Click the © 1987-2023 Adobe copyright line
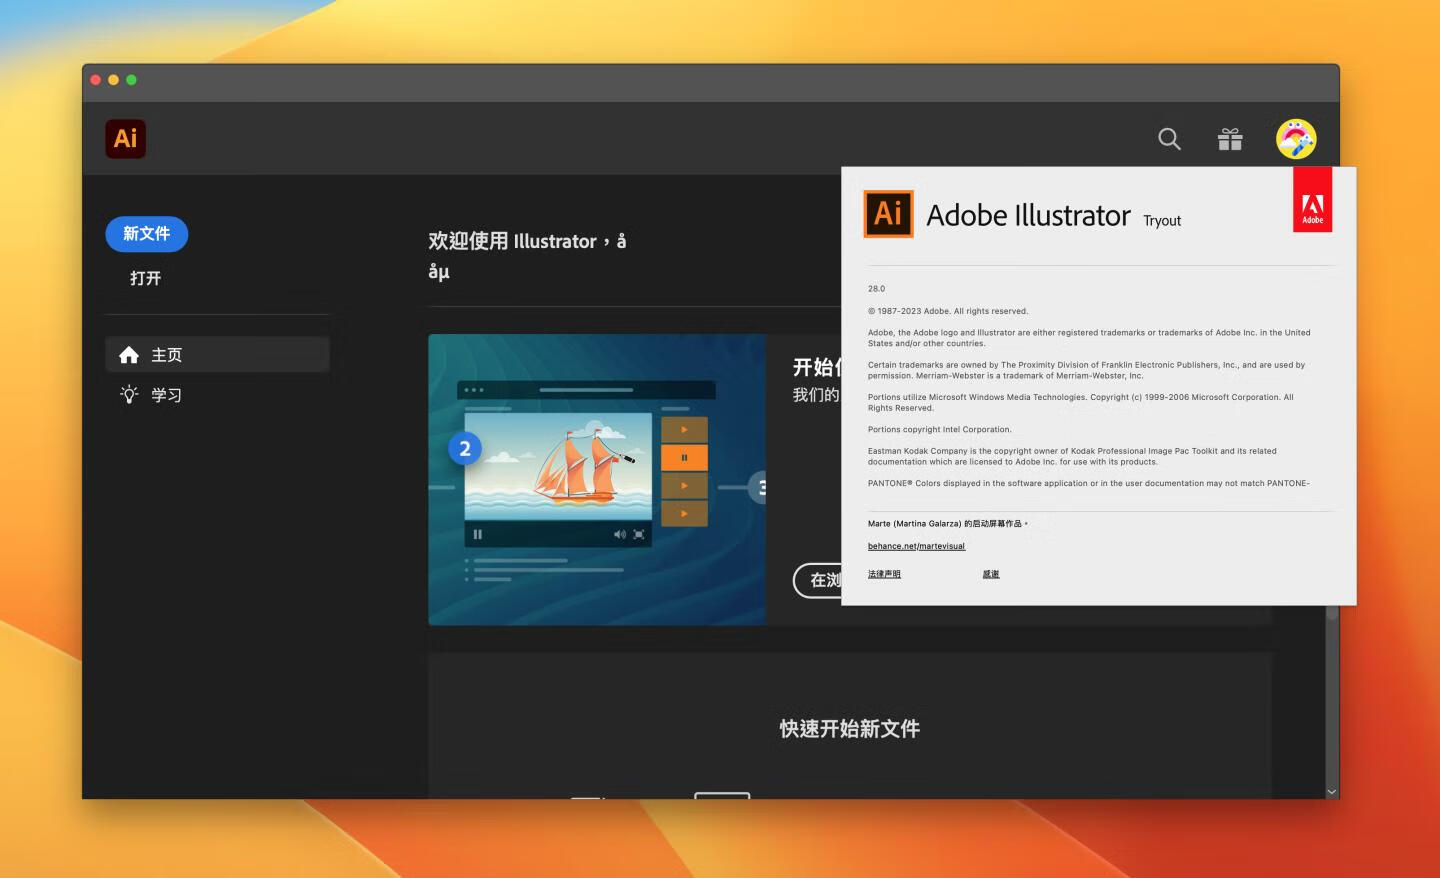This screenshot has width=1440, height=878. [x=948, y=311]
